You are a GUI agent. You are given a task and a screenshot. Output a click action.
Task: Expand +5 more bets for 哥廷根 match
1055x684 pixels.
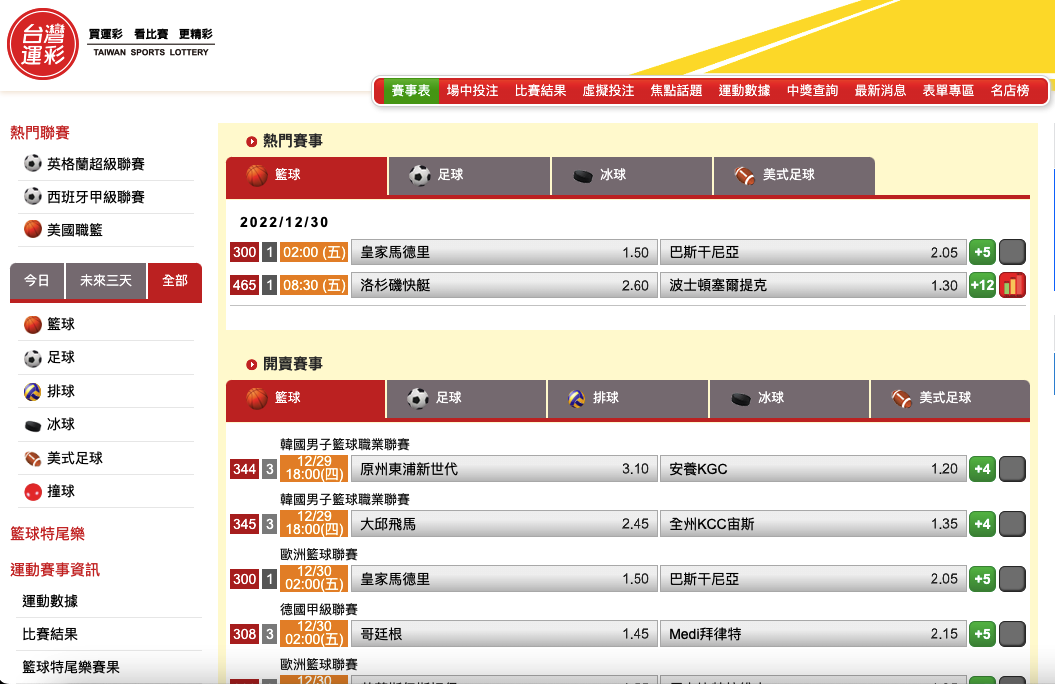pos(982,634)
